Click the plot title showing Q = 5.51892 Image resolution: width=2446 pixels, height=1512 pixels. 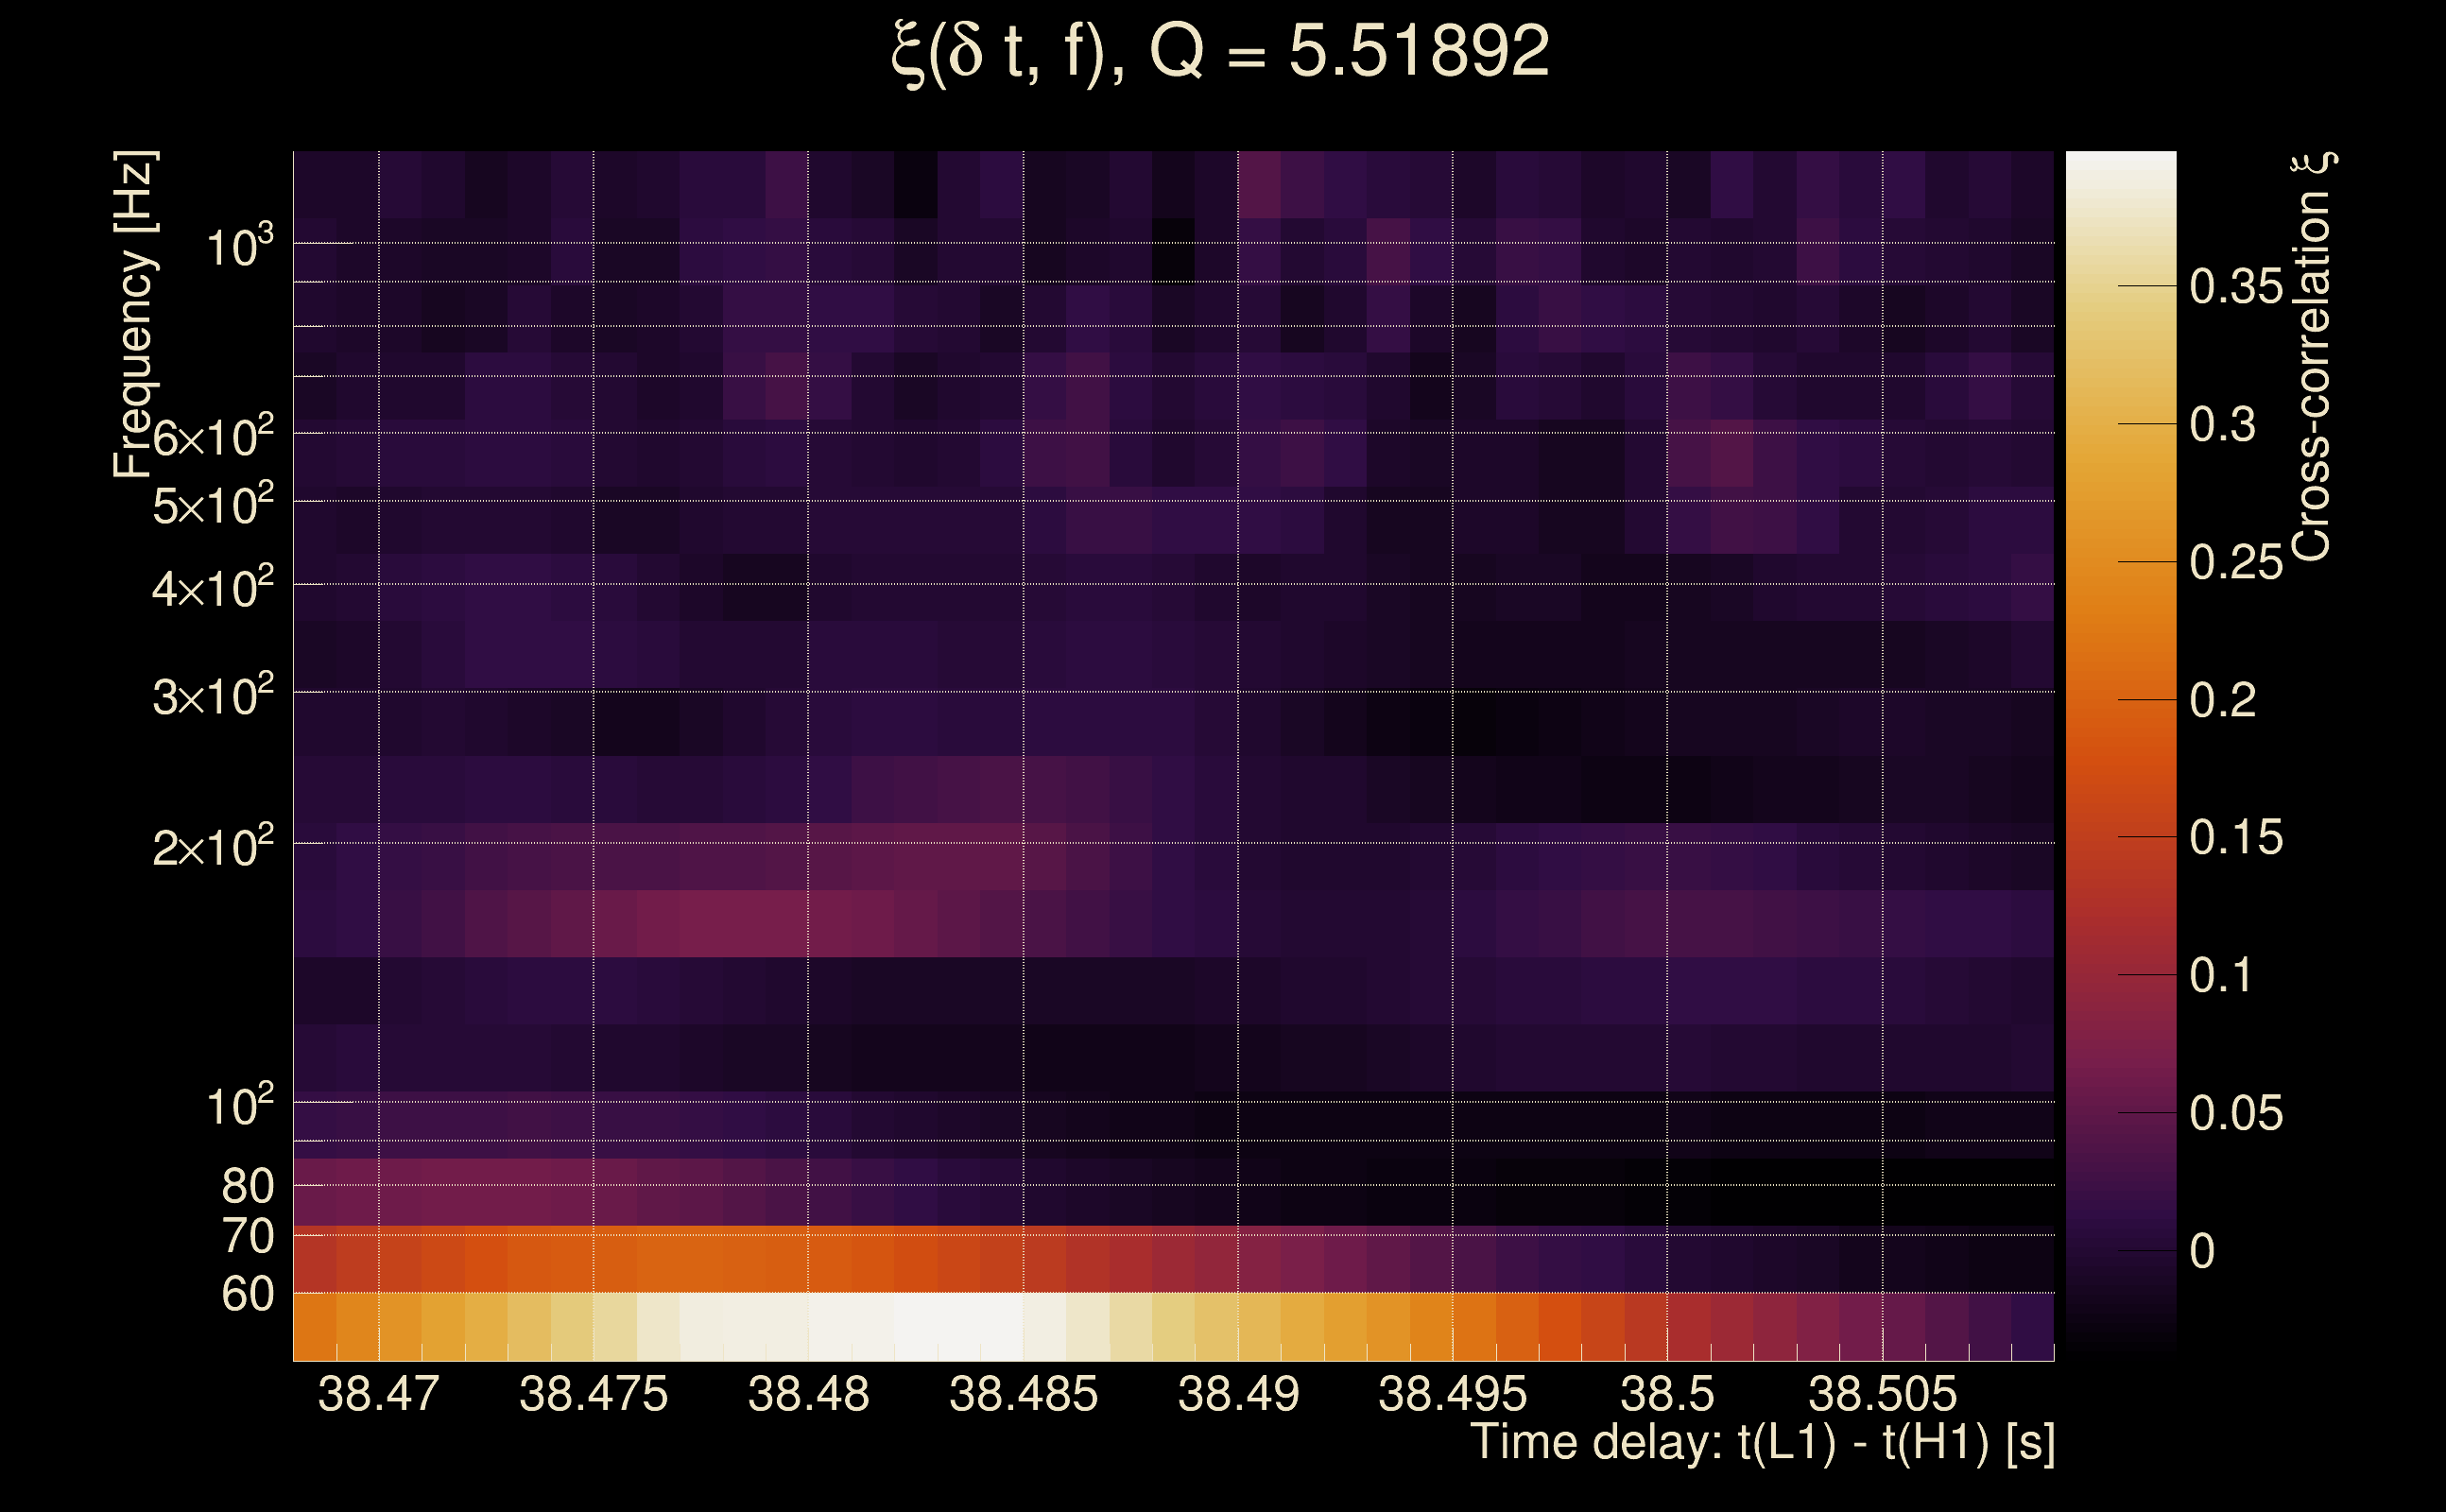point(1220,52)
